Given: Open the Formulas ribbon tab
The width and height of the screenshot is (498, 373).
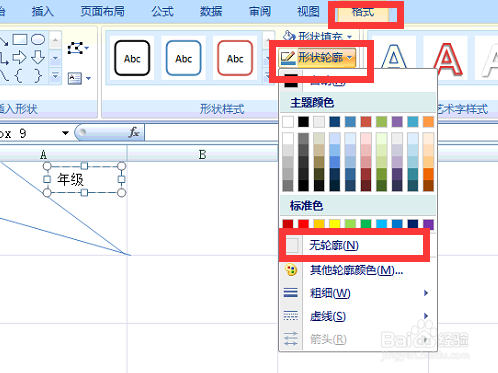Looking at the screenshot, I should tap(163, 11).
